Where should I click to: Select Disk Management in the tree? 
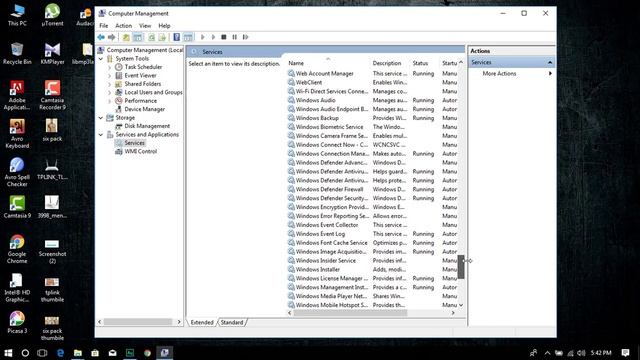(147, 126)
